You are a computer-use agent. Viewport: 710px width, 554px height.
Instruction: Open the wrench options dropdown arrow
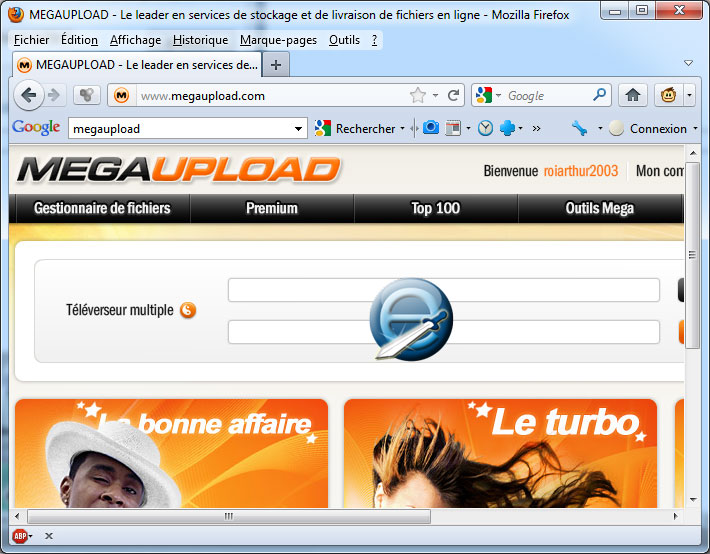point(600,129)
